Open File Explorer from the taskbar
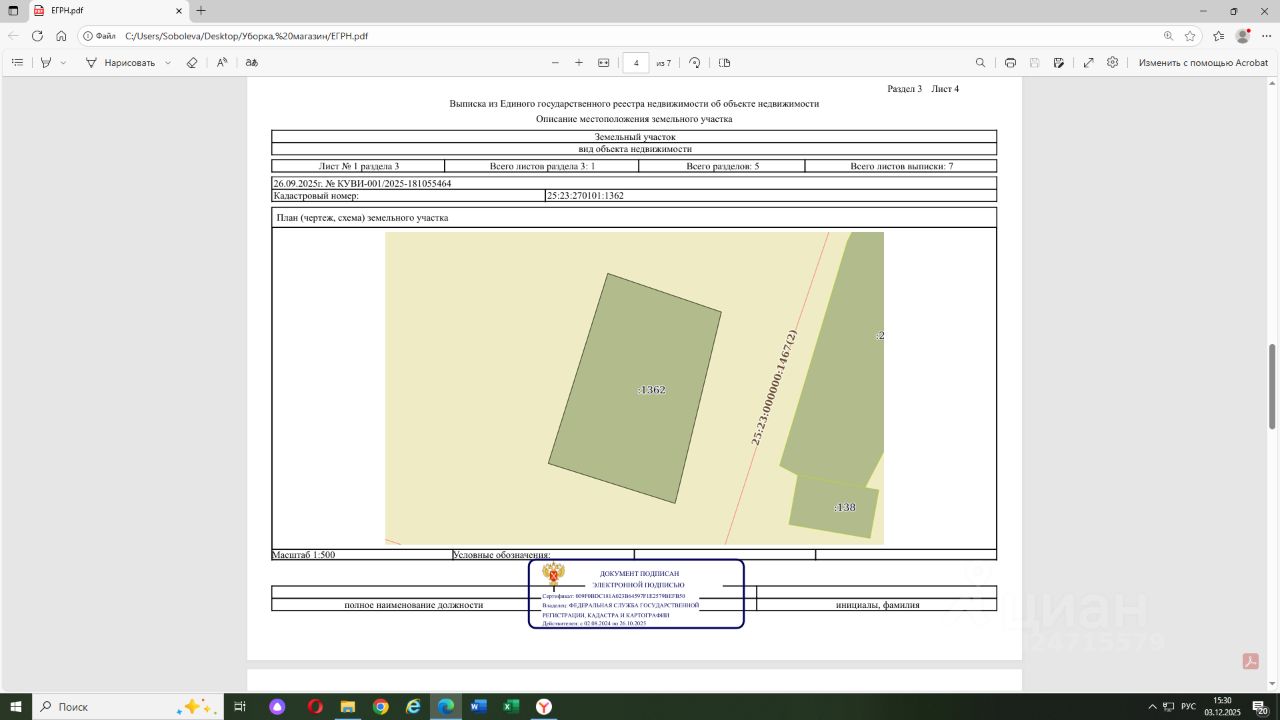Screen dimensions: 1280x720 click(348, 706)
